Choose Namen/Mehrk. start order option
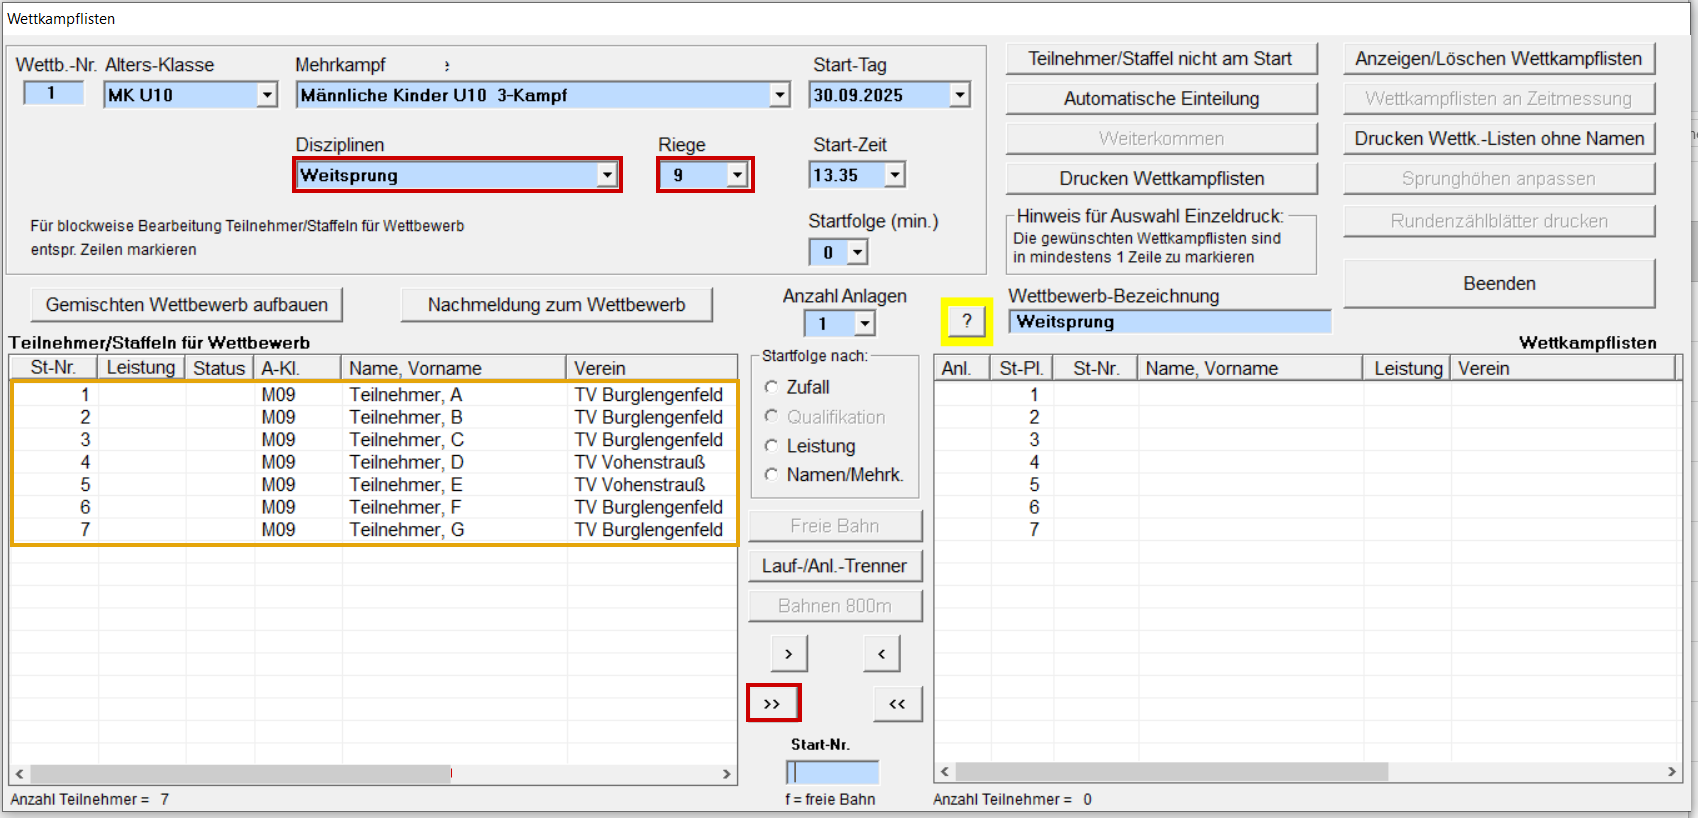The image size is (1698, 818). [x=771, y=475]
